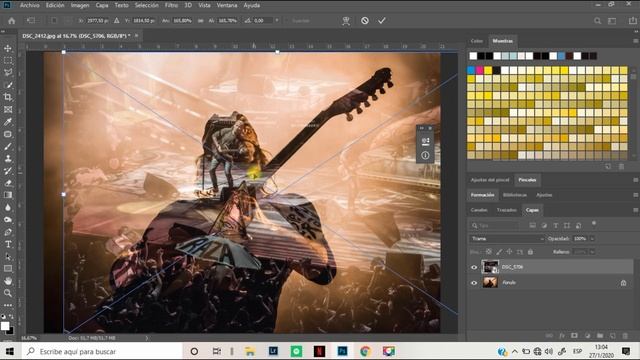Image resolution: width=640 pixels, height=360 pixels.
Task: Select the Gradient tool
Action: tap(8, 195)
